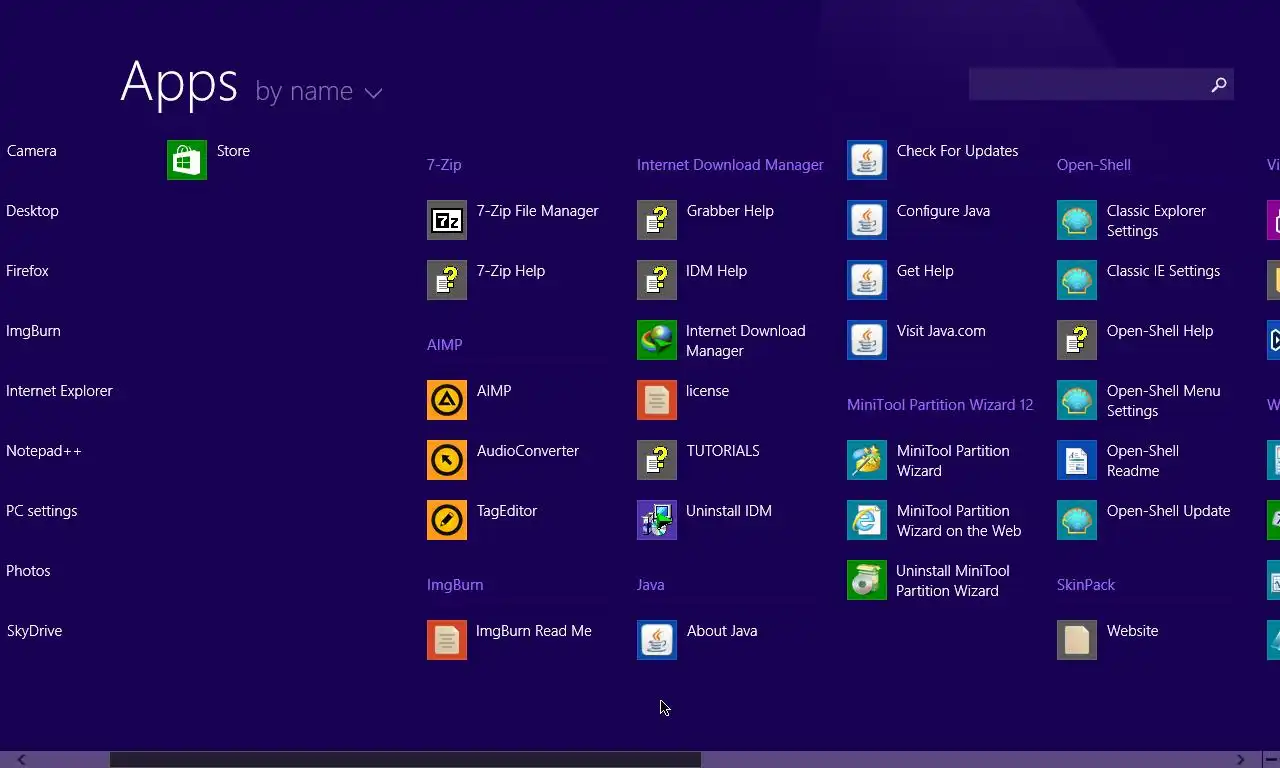
Task: Open Classic Explorer Settings icon
Action: pyautogui.click(x=1077, y=220)
